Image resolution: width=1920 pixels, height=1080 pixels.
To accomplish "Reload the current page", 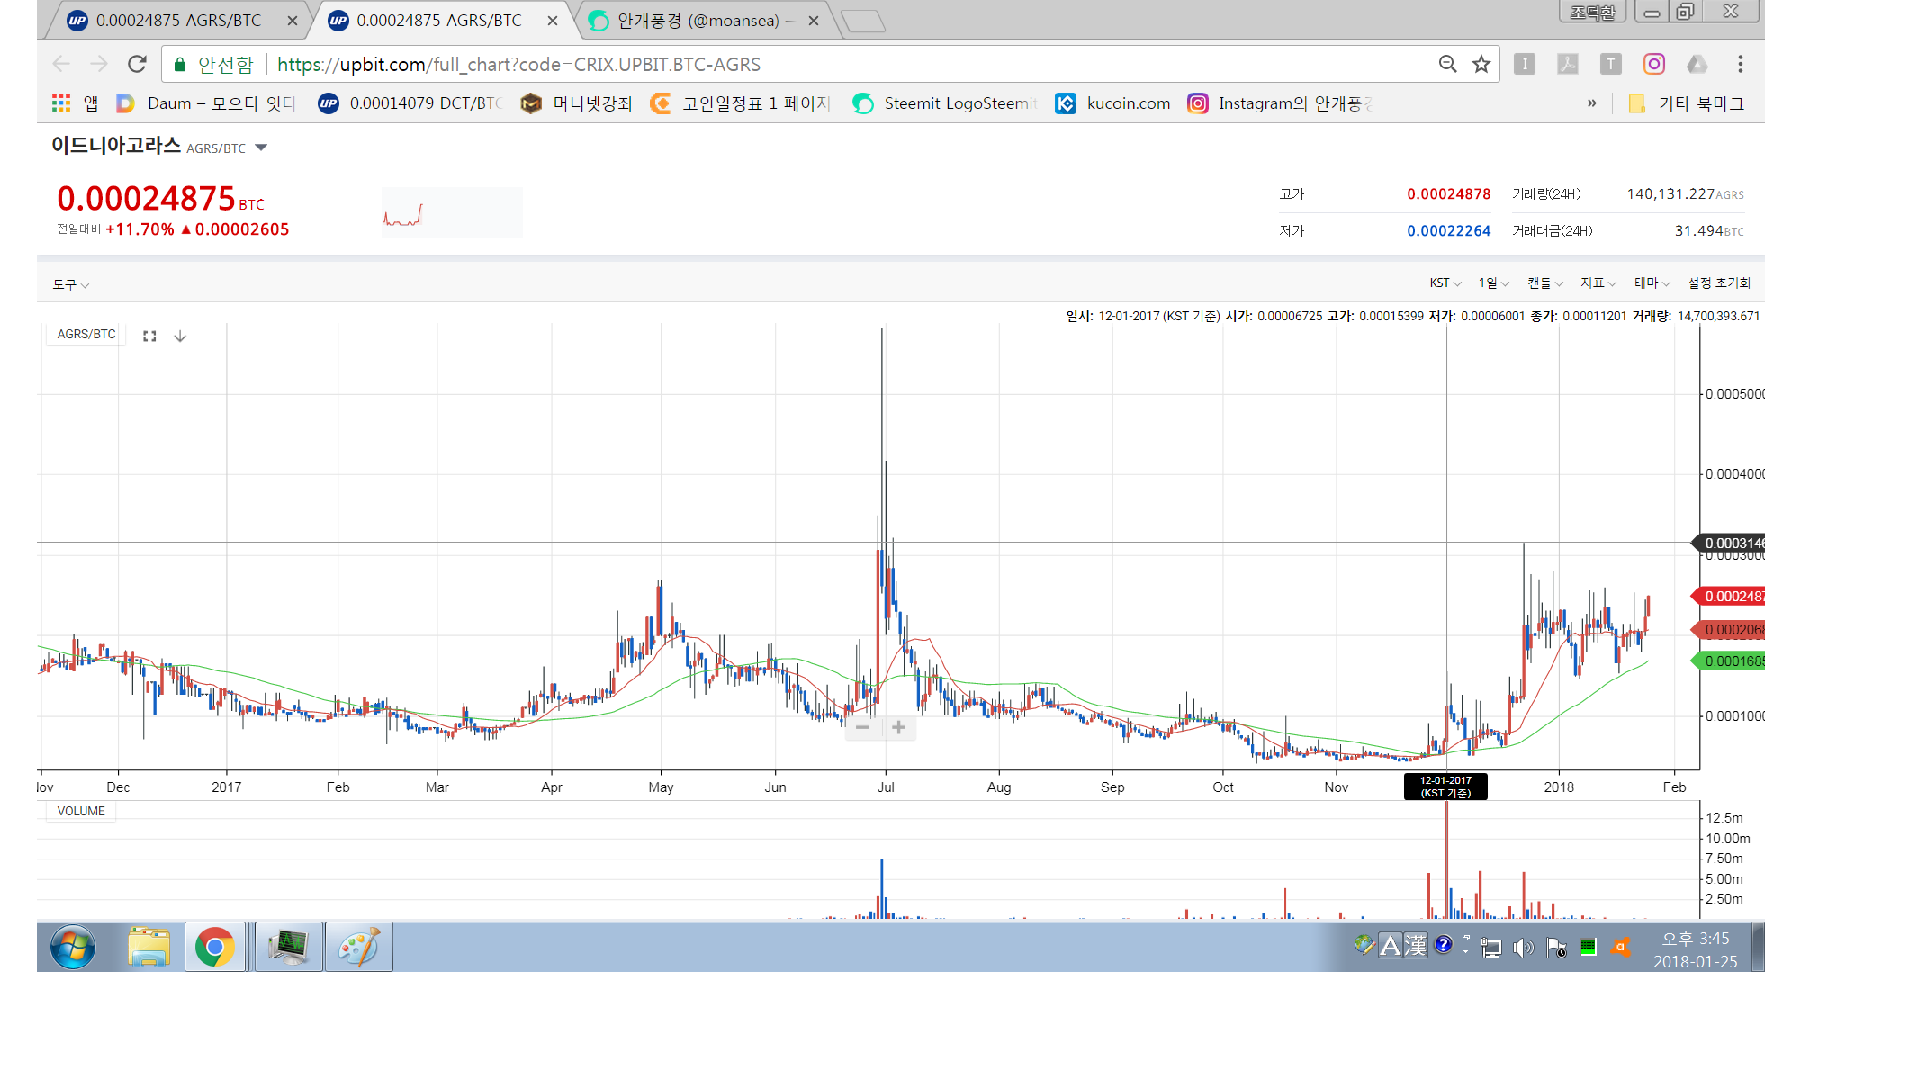I will click(137, 64).
